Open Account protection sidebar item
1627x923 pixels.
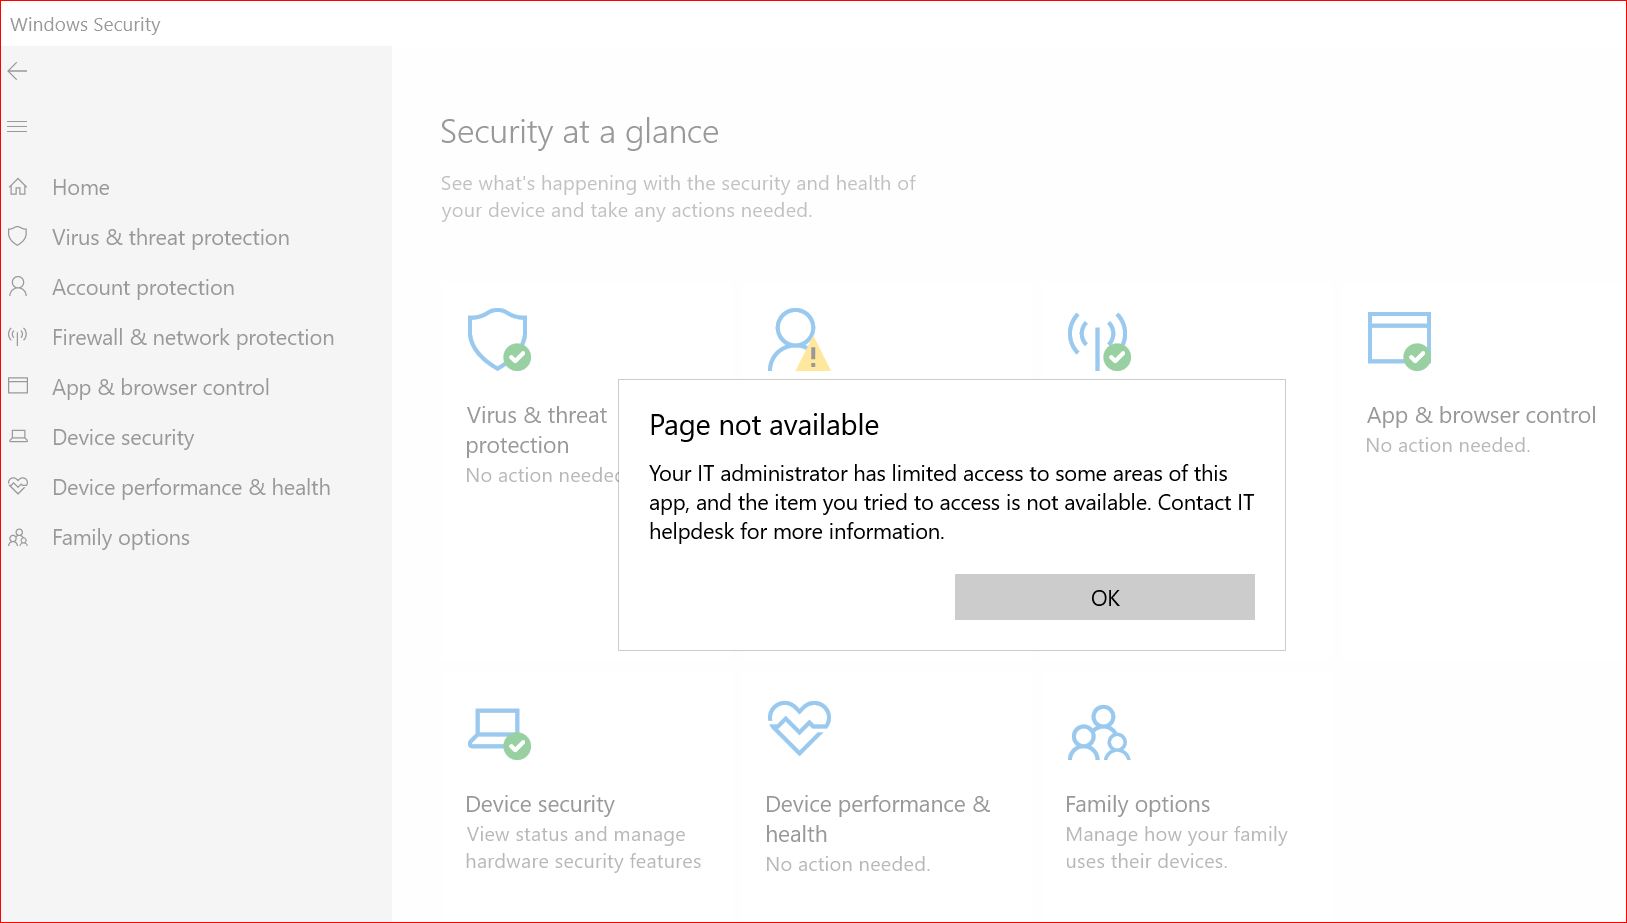click(x=143, y=287)
